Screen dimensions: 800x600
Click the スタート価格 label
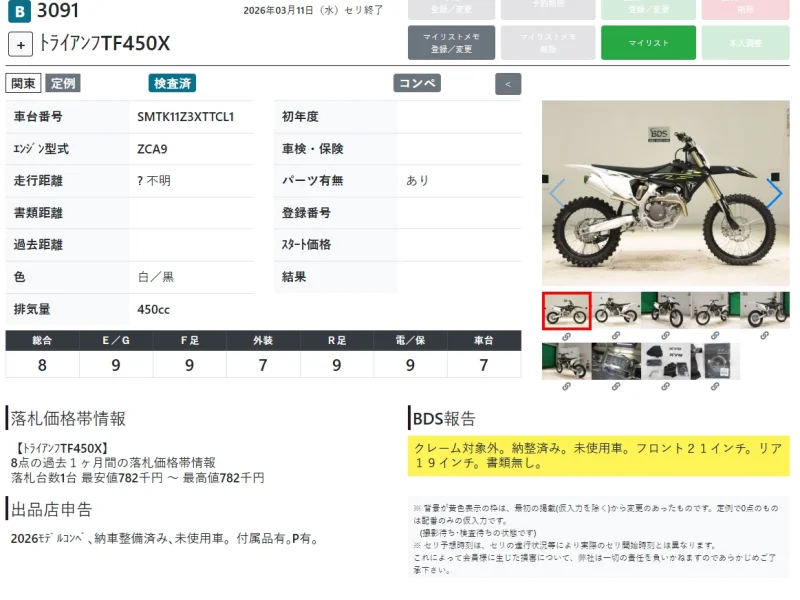(x=306, y=245)
